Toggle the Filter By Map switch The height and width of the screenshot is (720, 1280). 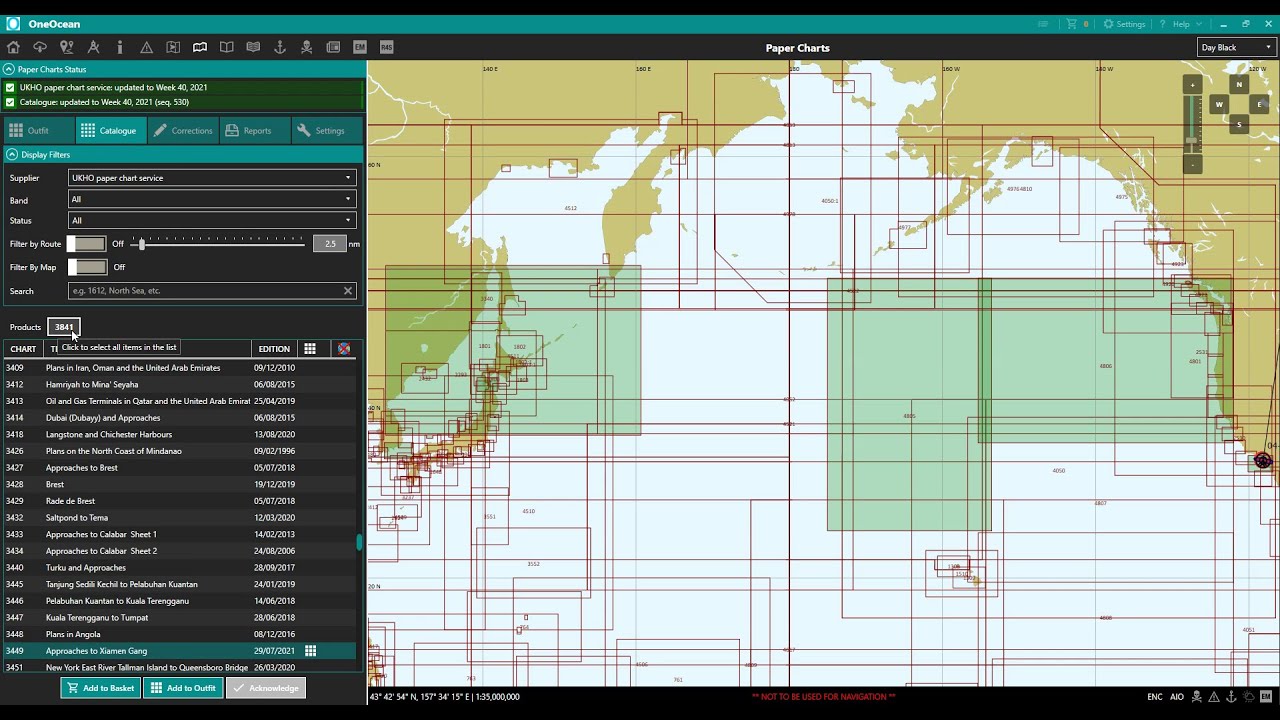87,267
